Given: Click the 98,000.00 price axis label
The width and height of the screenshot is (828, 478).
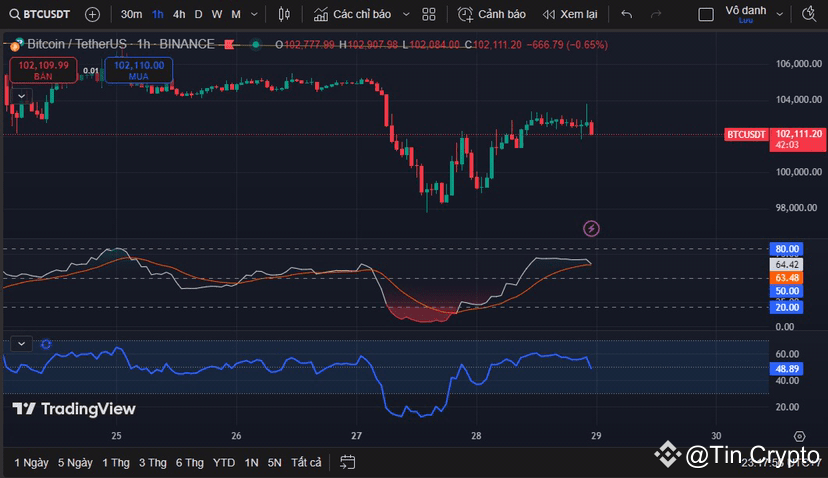Looking at the screenshot, I should tap(798, 208).
